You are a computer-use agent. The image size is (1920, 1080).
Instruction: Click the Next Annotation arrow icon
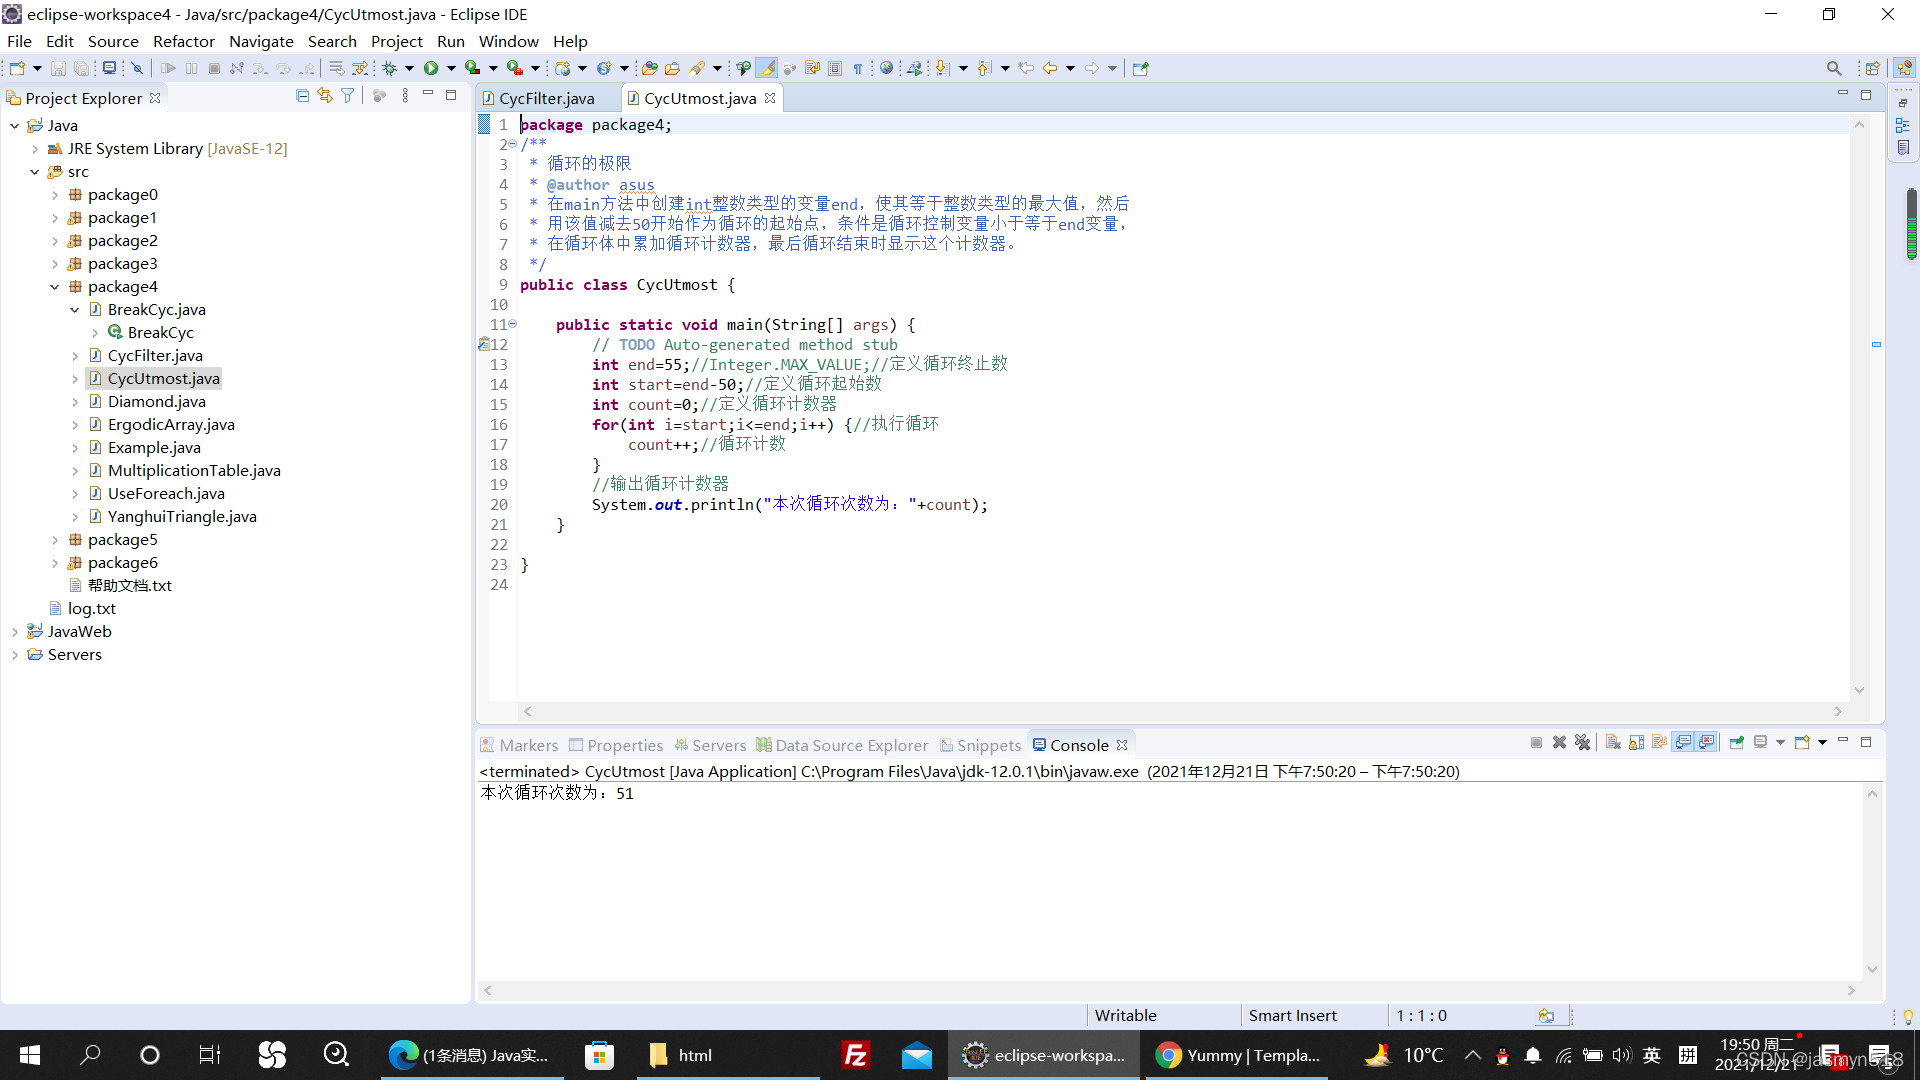942,68
